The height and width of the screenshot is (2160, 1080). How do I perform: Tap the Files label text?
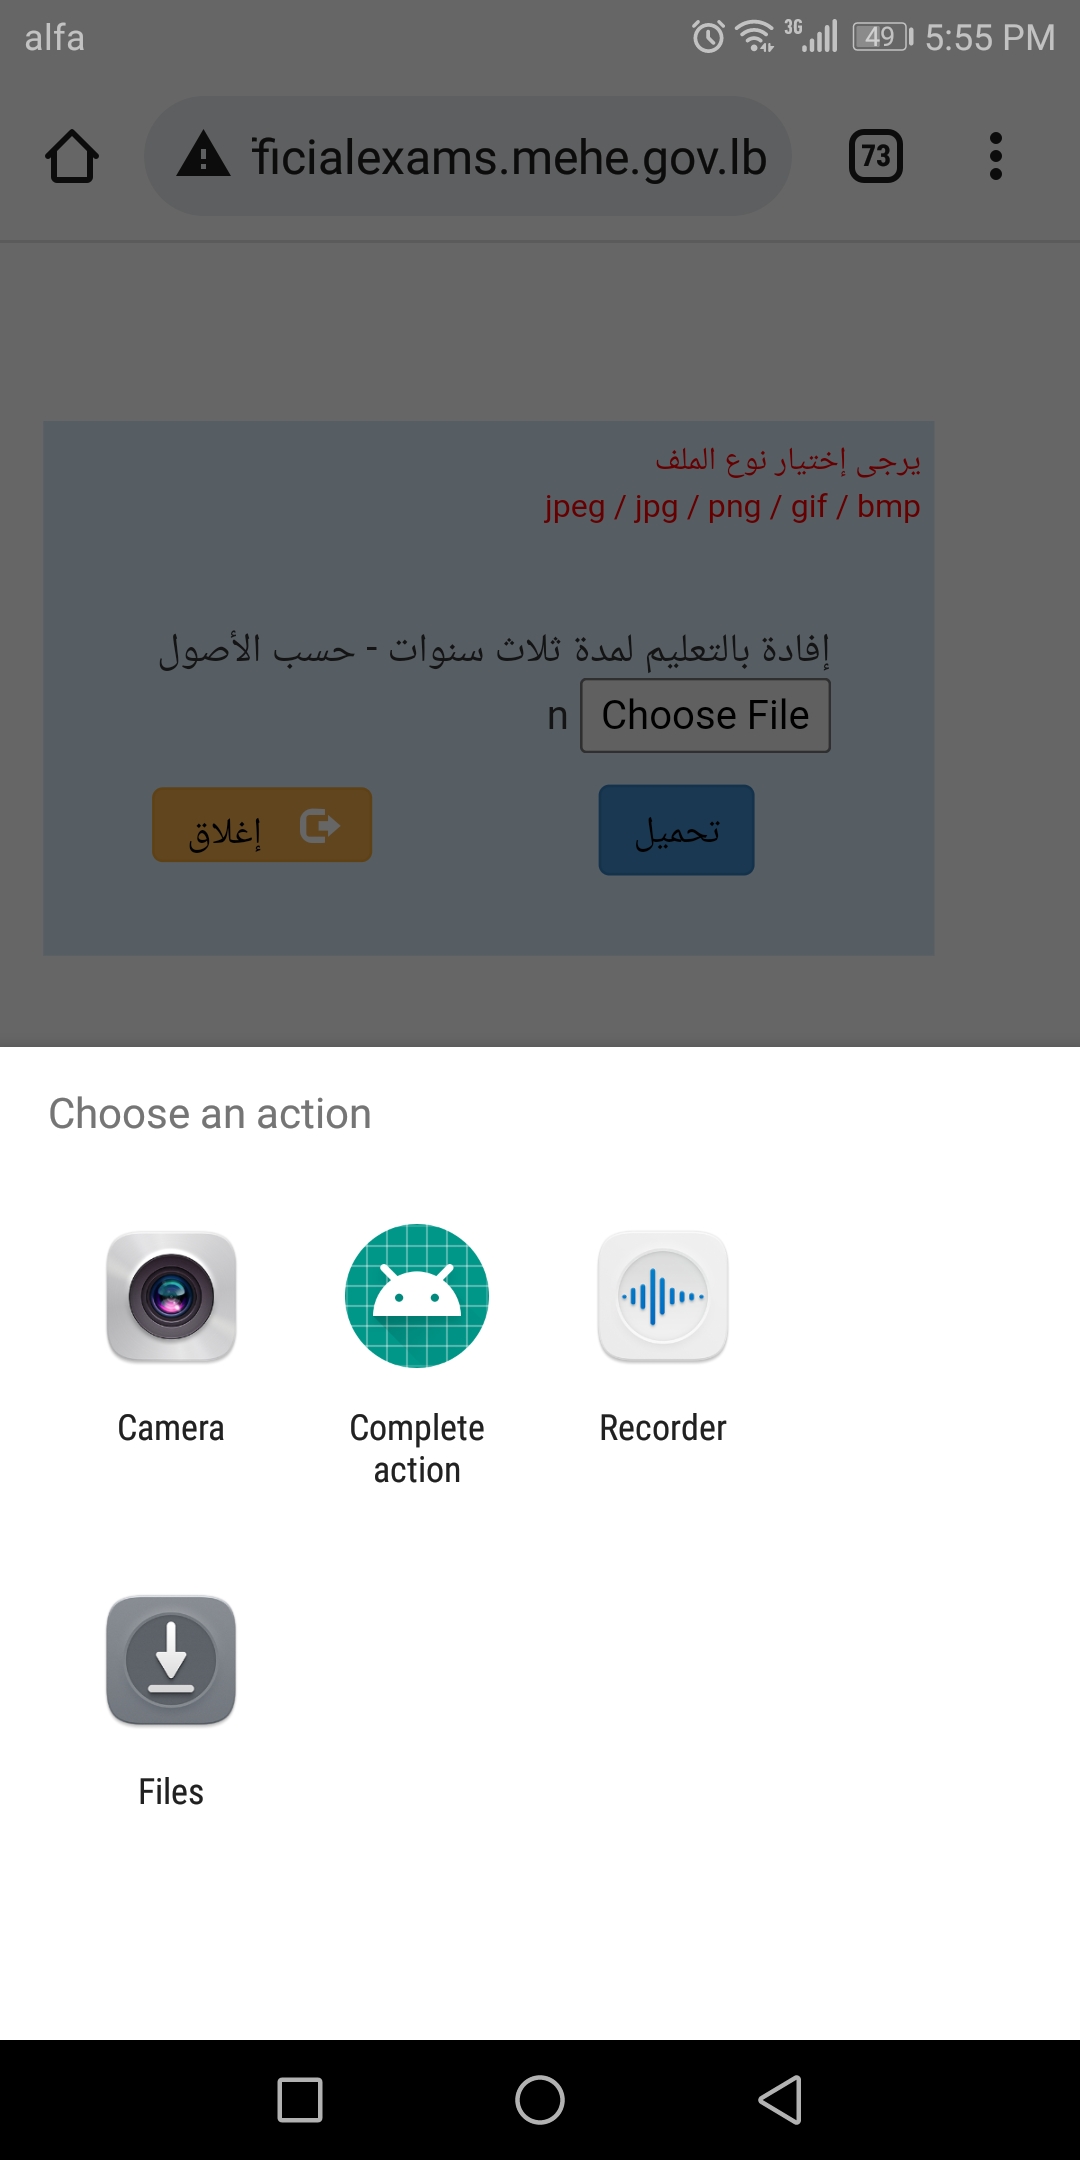171,1792
